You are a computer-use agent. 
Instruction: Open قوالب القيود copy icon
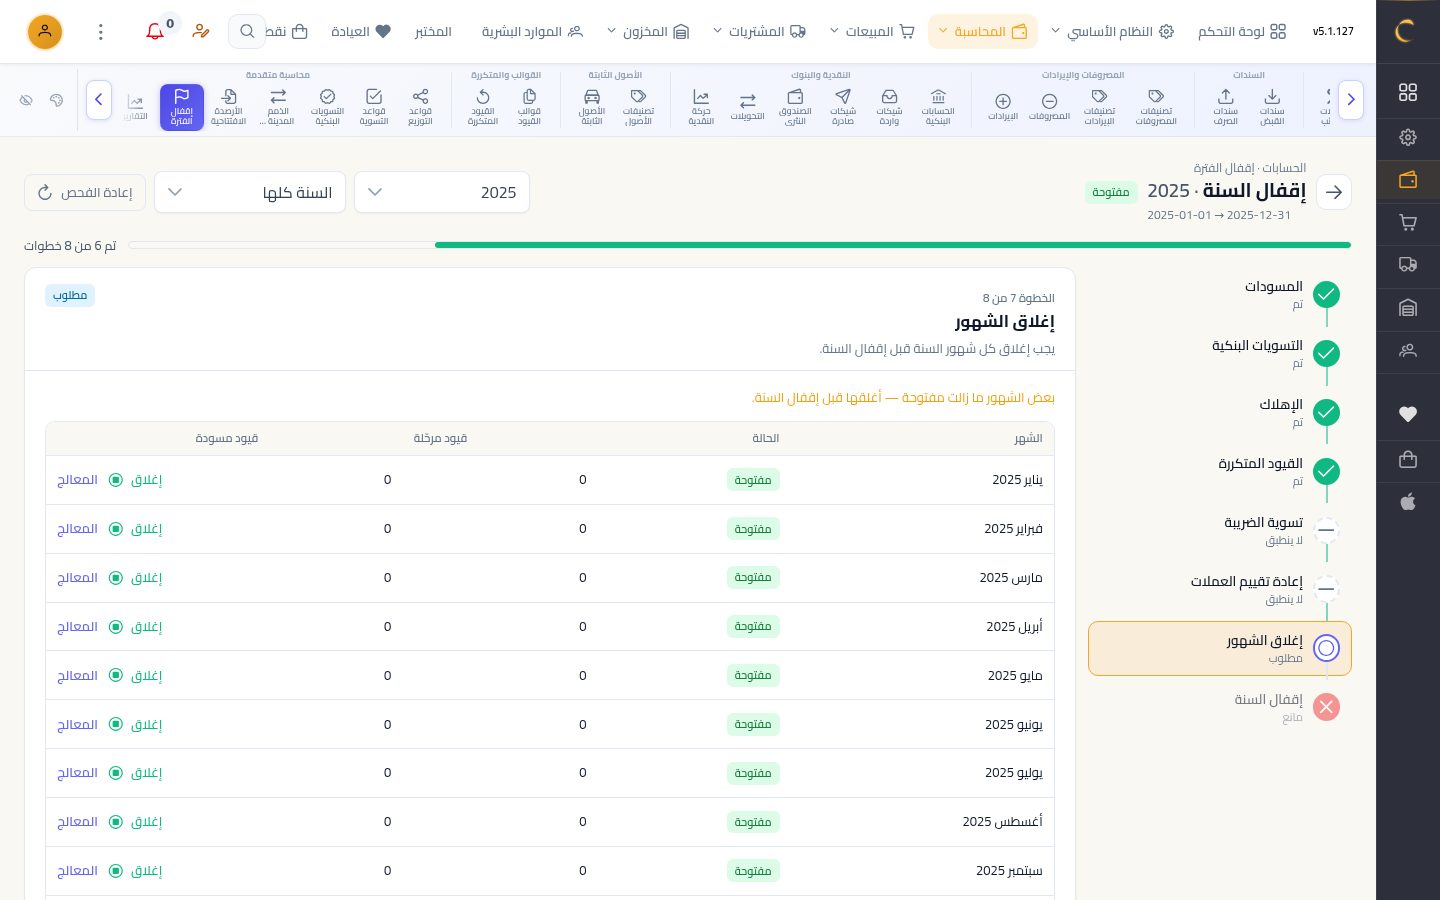529,107
